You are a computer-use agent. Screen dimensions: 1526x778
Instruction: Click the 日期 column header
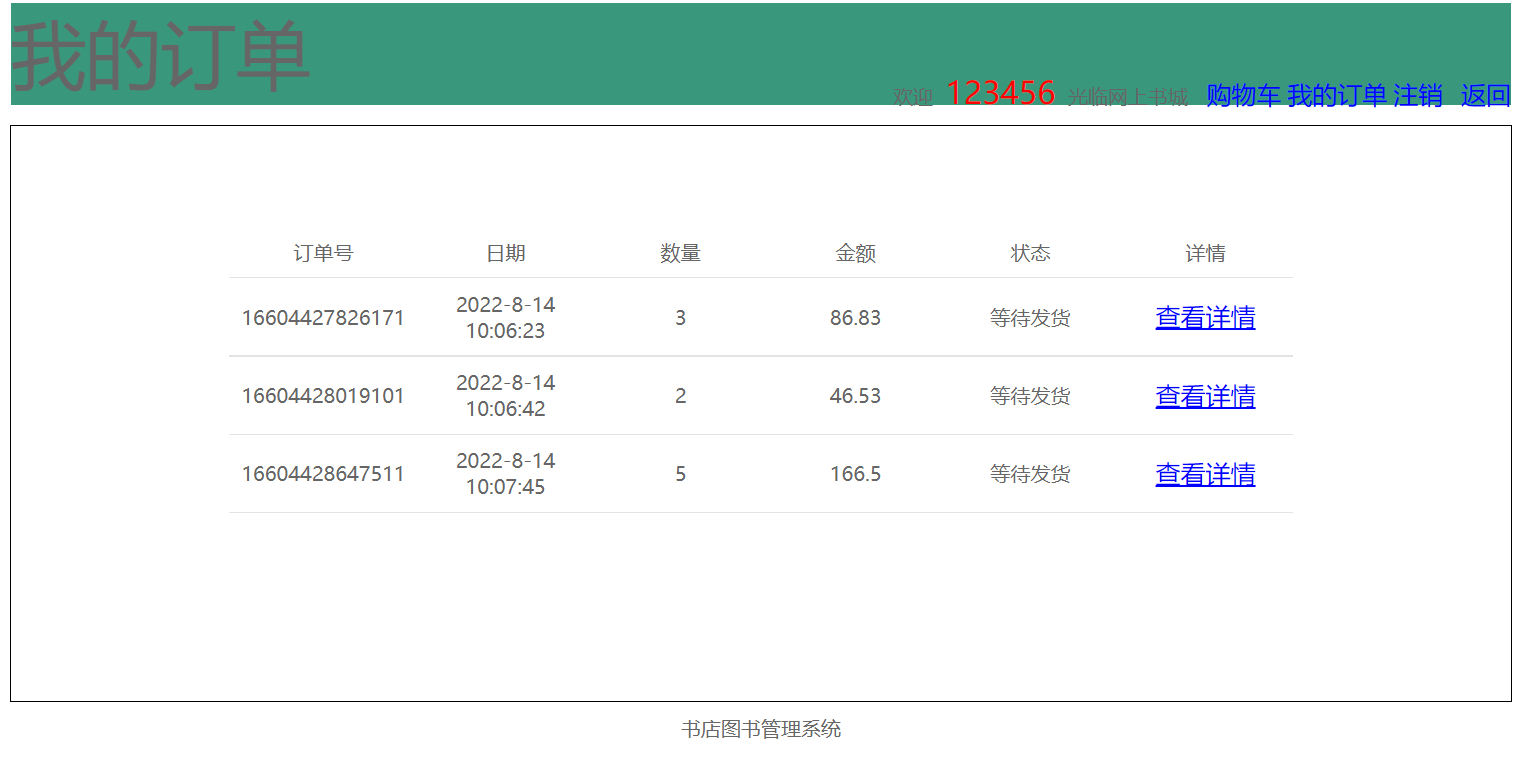(x=506, y=253)
